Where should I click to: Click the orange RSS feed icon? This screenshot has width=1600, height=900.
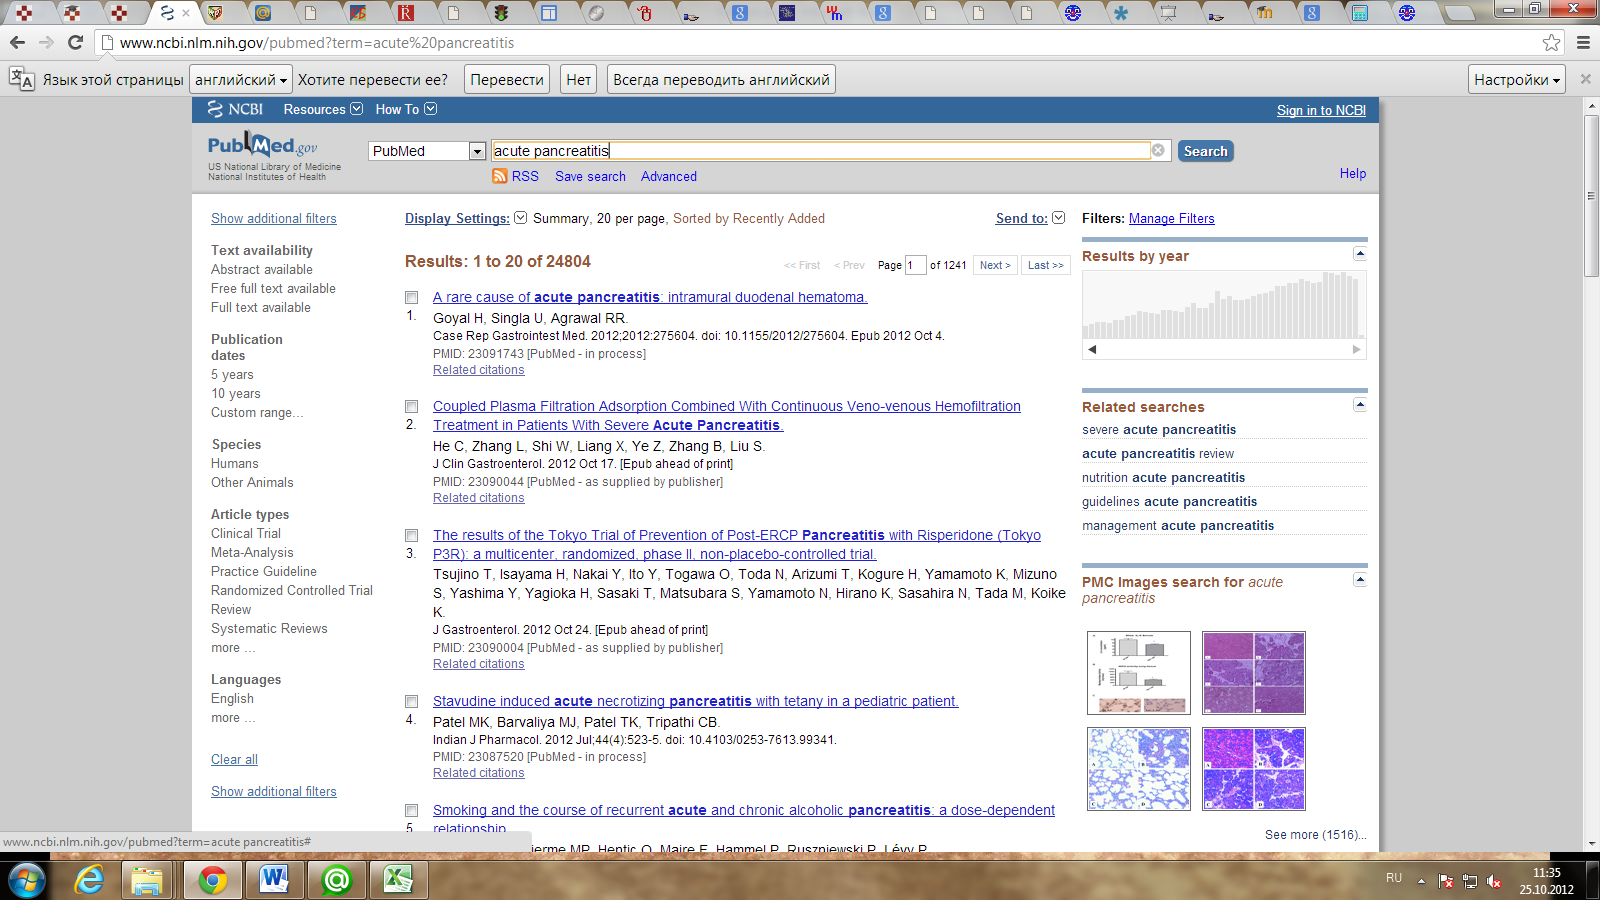point(499,176)
